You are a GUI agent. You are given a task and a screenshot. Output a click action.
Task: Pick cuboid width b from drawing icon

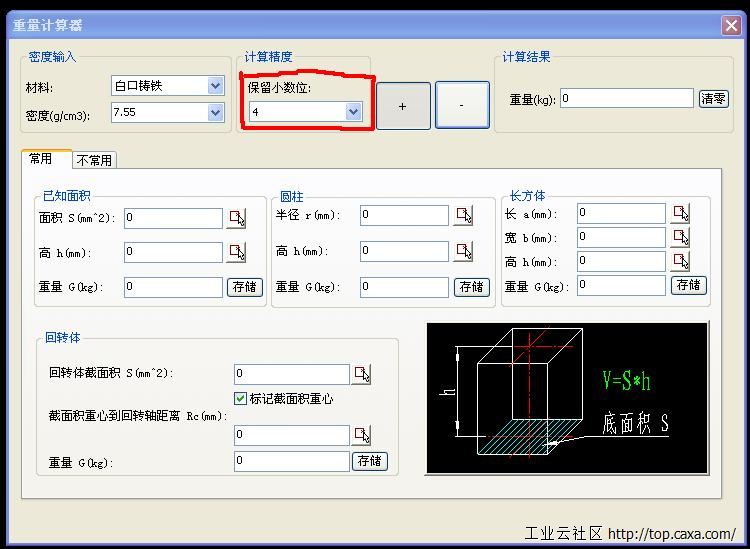pos(680,237)
